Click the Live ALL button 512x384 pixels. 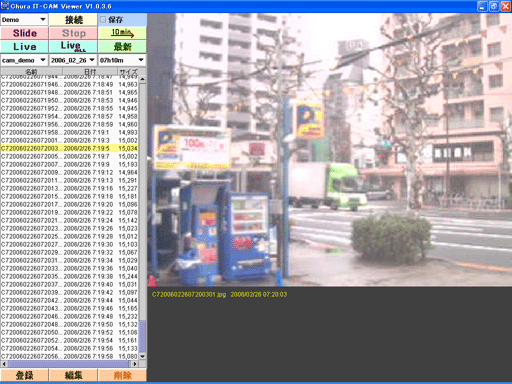tap(73, 47)
